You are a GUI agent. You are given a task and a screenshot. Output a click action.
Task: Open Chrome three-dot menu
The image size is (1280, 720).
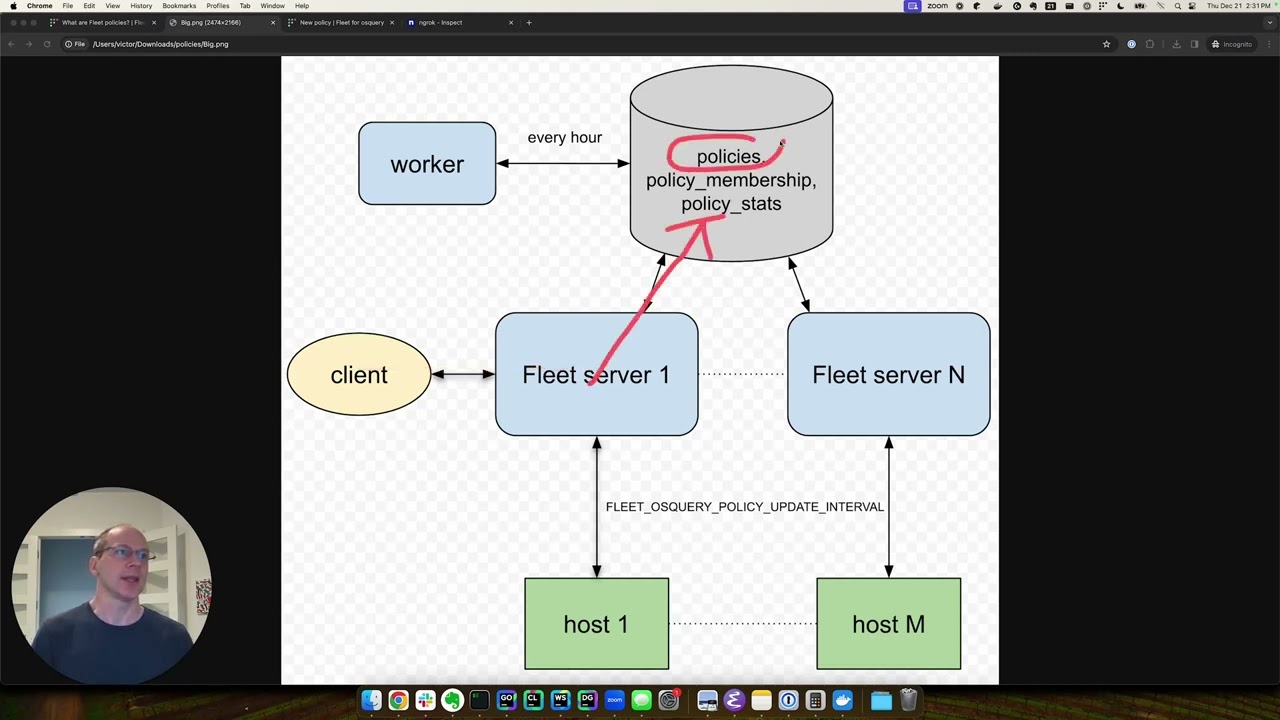(x=1269, y=44)
